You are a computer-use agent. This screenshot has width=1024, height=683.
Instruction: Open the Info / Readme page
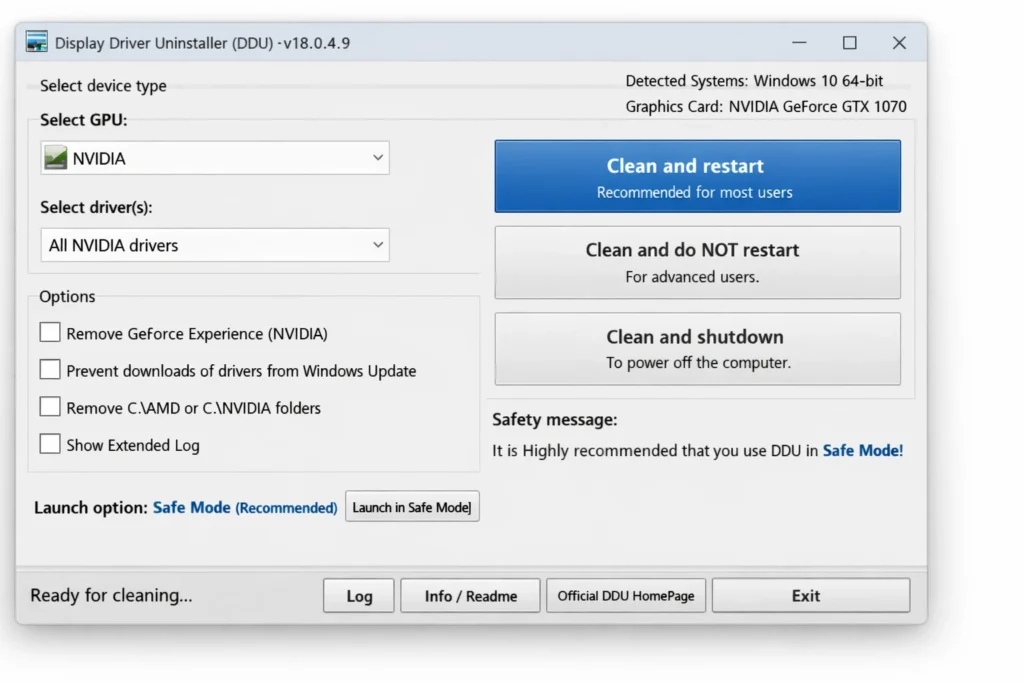pyautogui.click(x=470, y=595)
